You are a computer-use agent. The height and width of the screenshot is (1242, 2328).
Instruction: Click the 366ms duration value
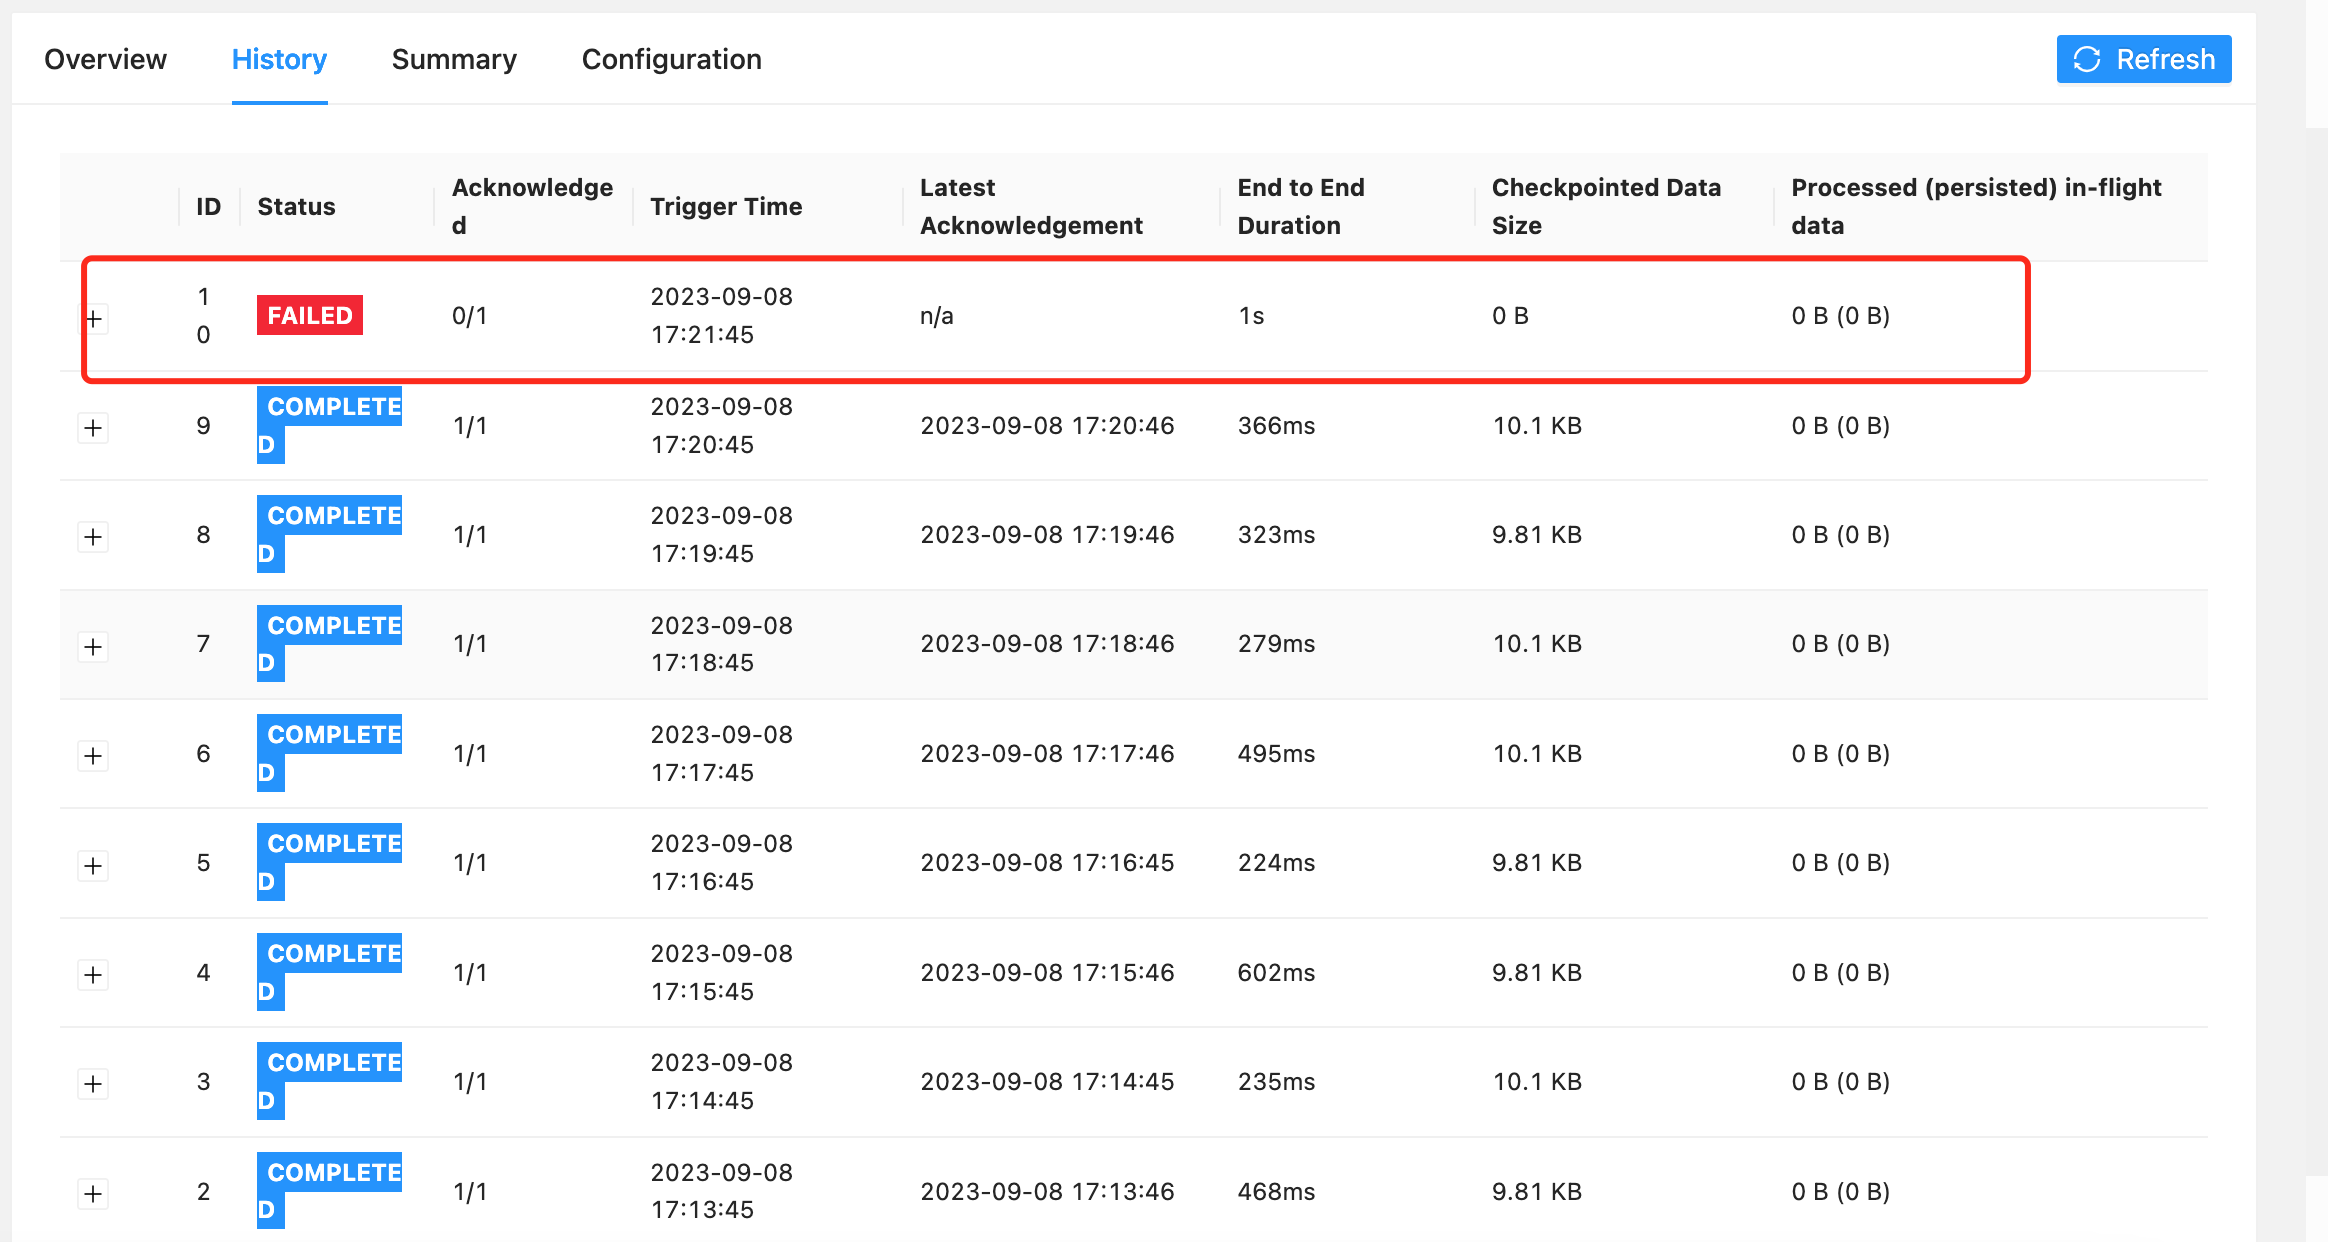pyautogui.click(x=1276, y=425)
